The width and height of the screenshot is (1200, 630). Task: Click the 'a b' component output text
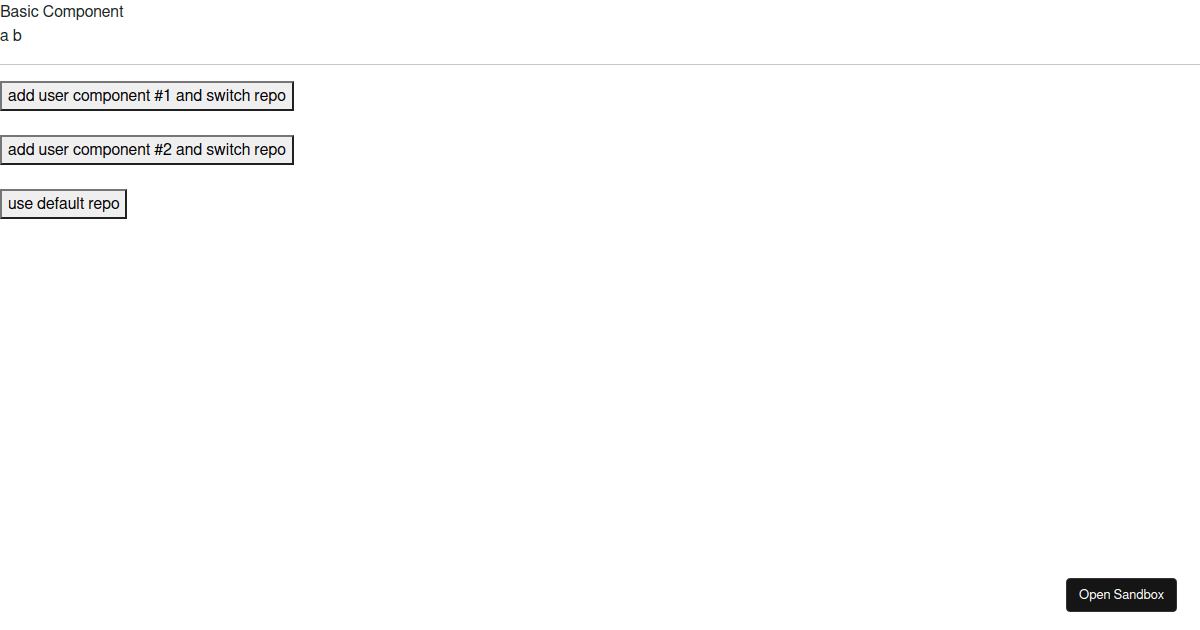pos(10,36)
